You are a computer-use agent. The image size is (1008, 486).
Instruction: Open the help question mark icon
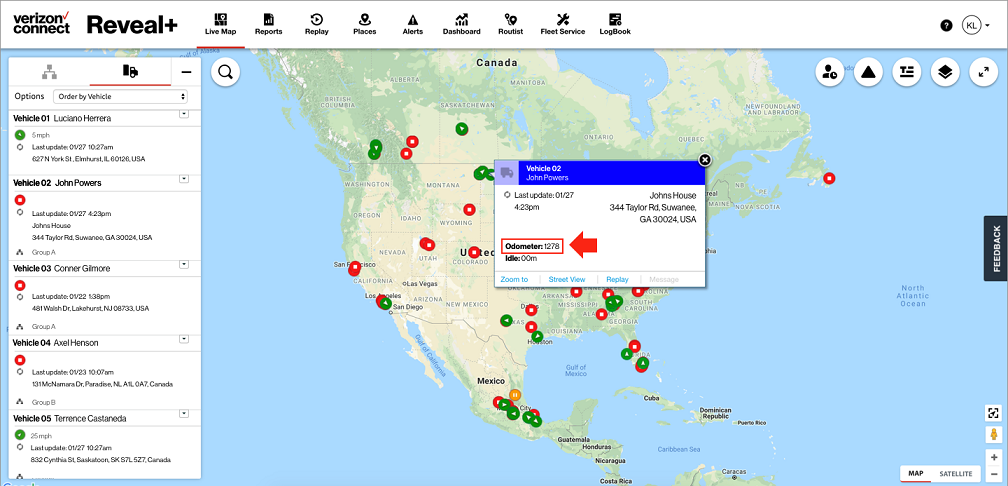click(x=946, y=26)
